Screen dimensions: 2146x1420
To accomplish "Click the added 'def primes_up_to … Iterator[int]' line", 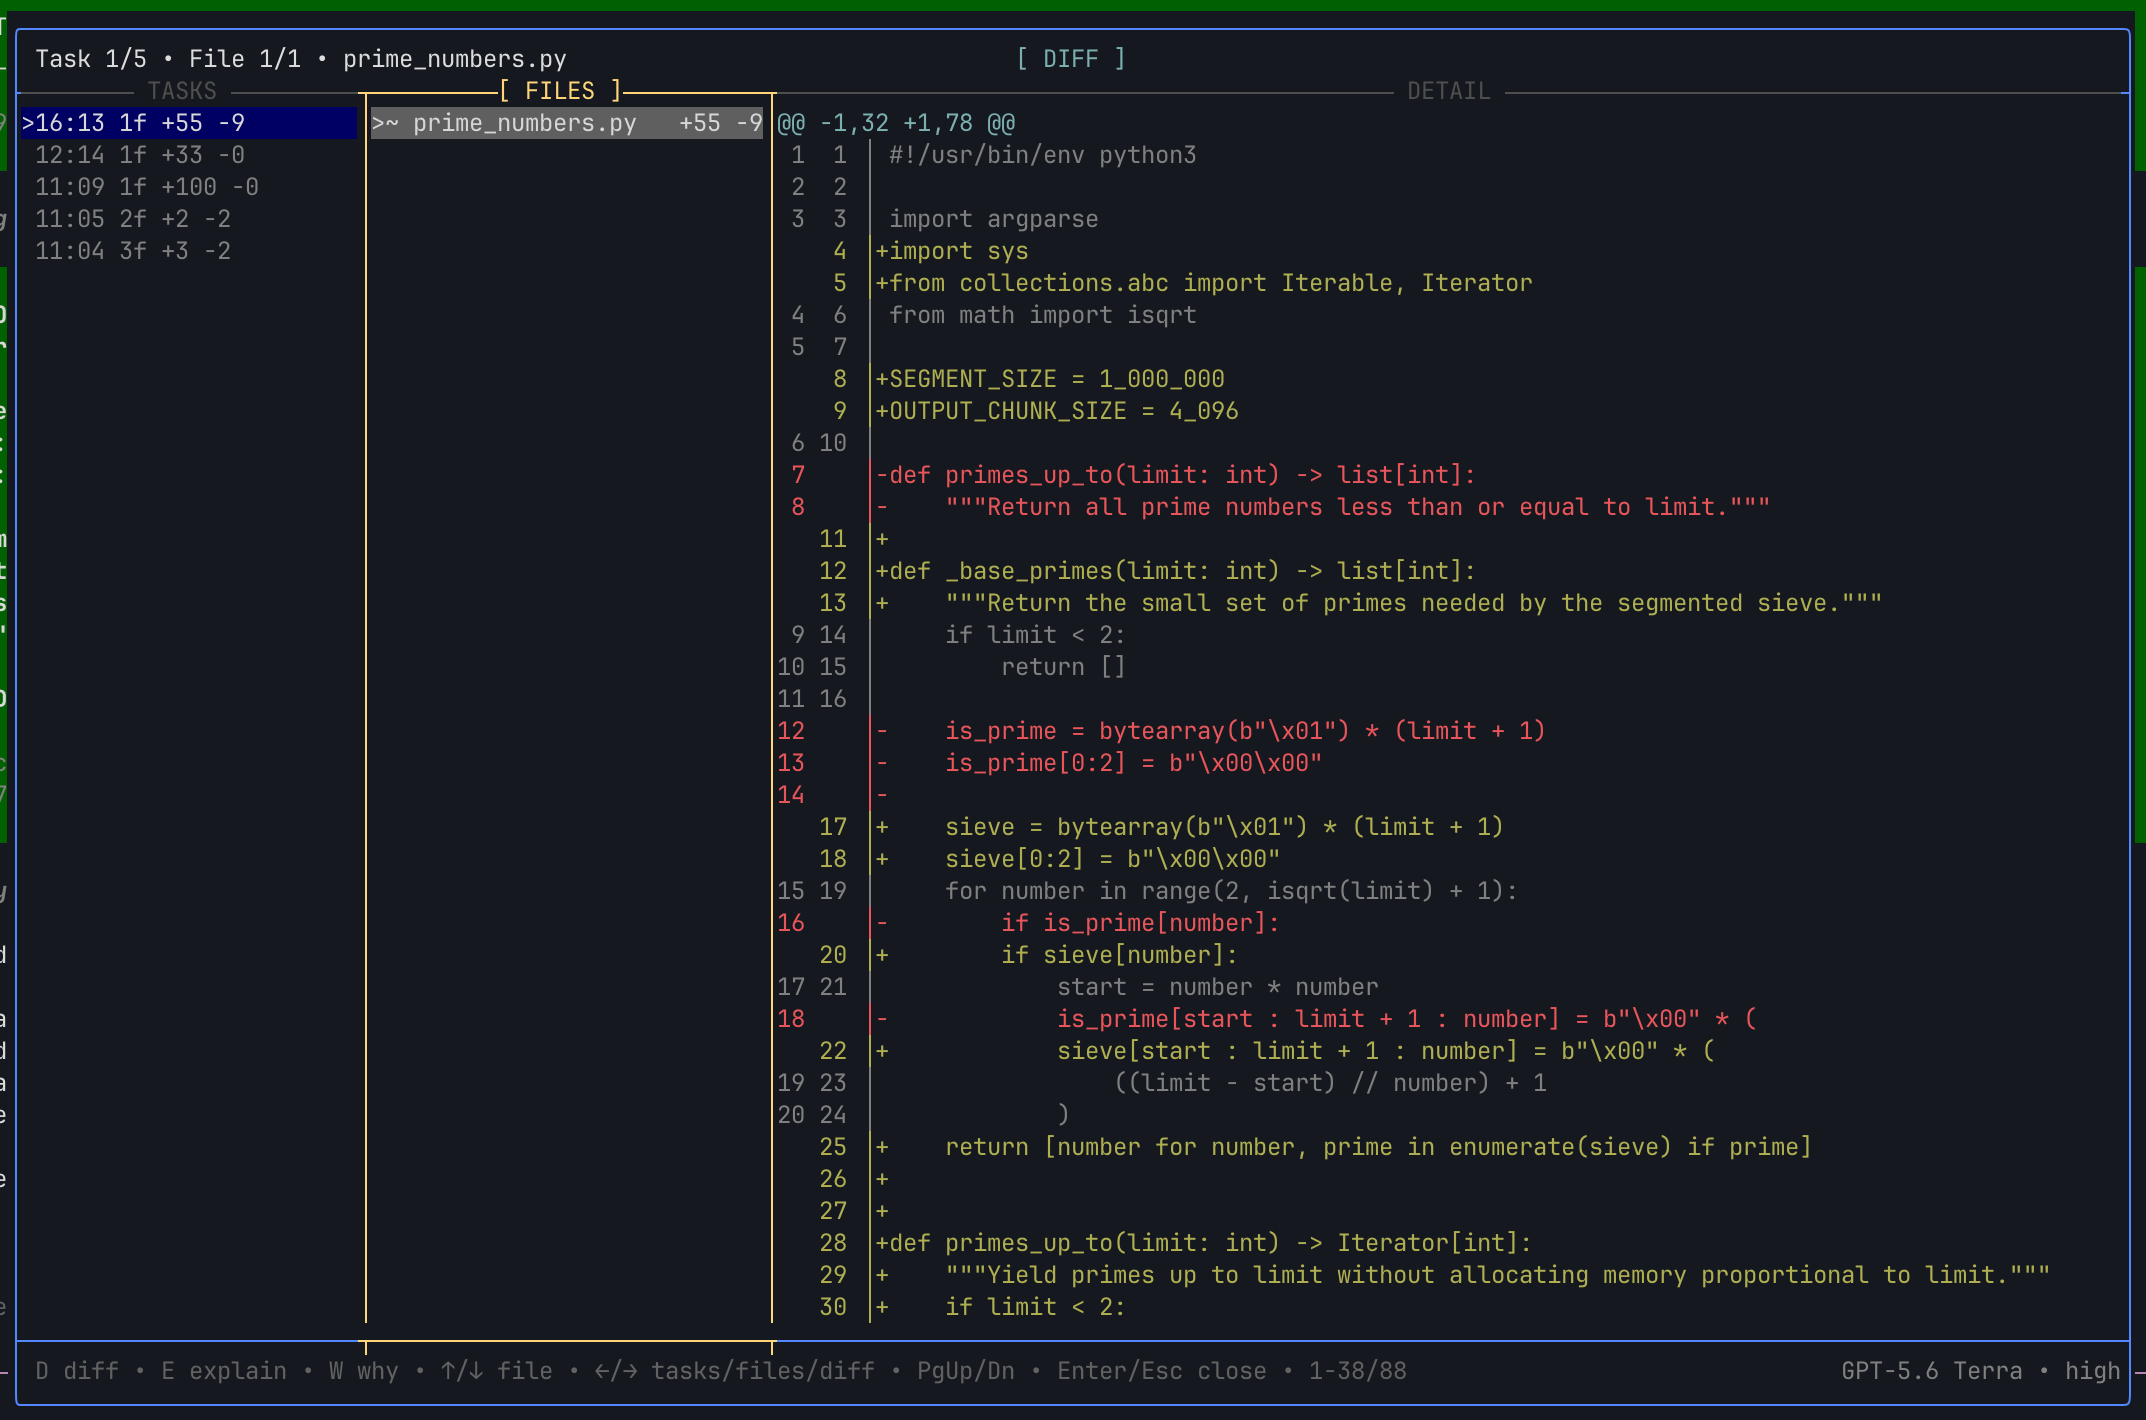I will click(x=1204, y=1243).
